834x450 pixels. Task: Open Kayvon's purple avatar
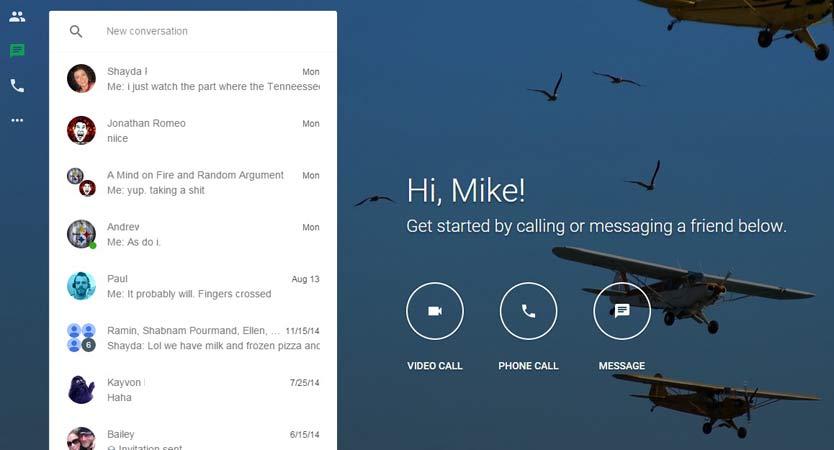click(x=81, y=389)
